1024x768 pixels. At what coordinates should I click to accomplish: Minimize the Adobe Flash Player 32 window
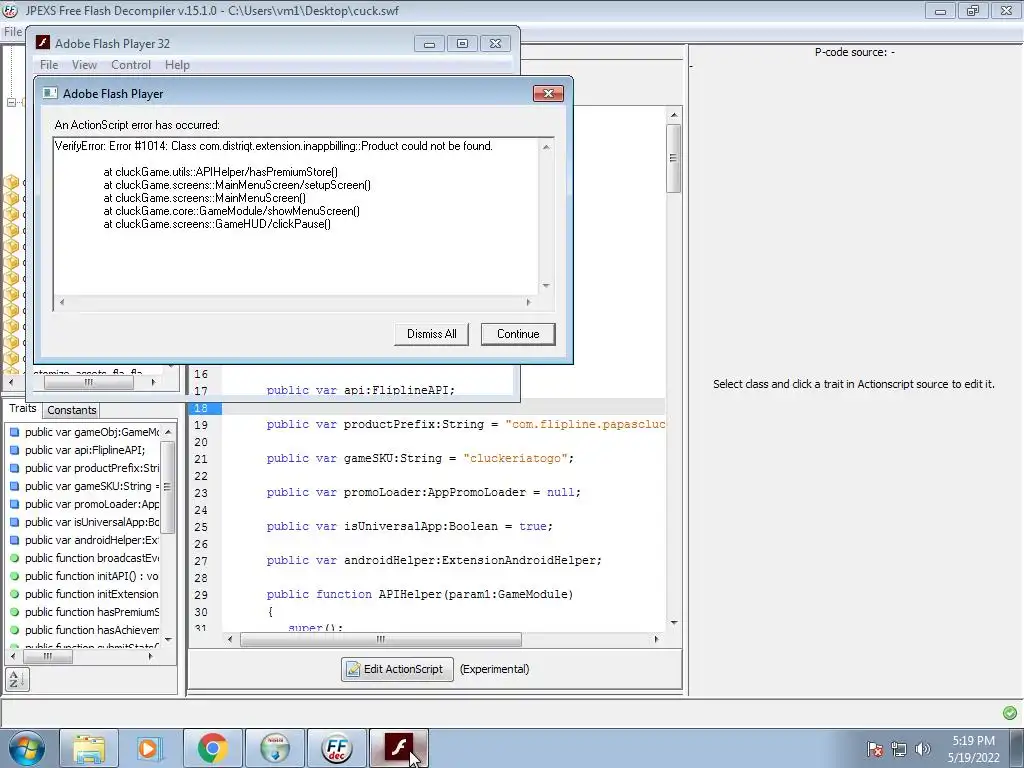coord(429,44)
